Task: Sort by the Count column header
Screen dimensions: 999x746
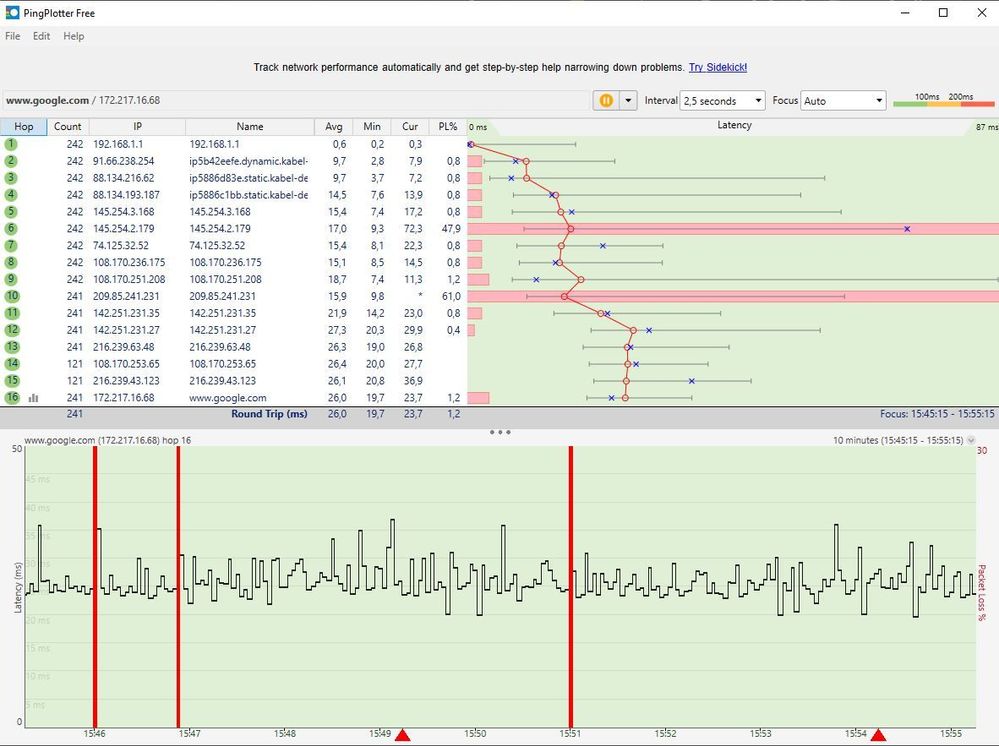Action: click(x=68, y=127)
